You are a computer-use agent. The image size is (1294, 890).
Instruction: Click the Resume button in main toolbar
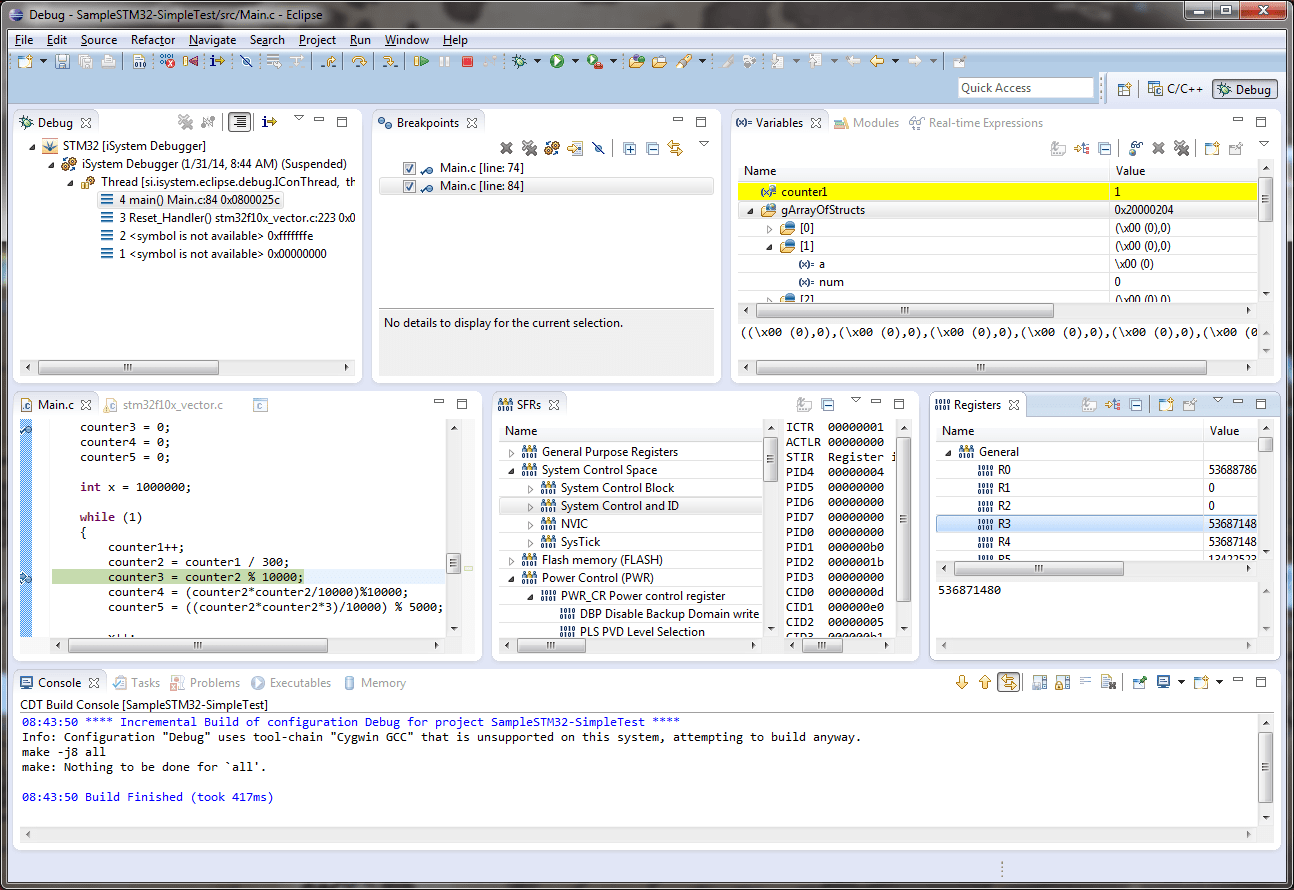(x=421, y=62)
